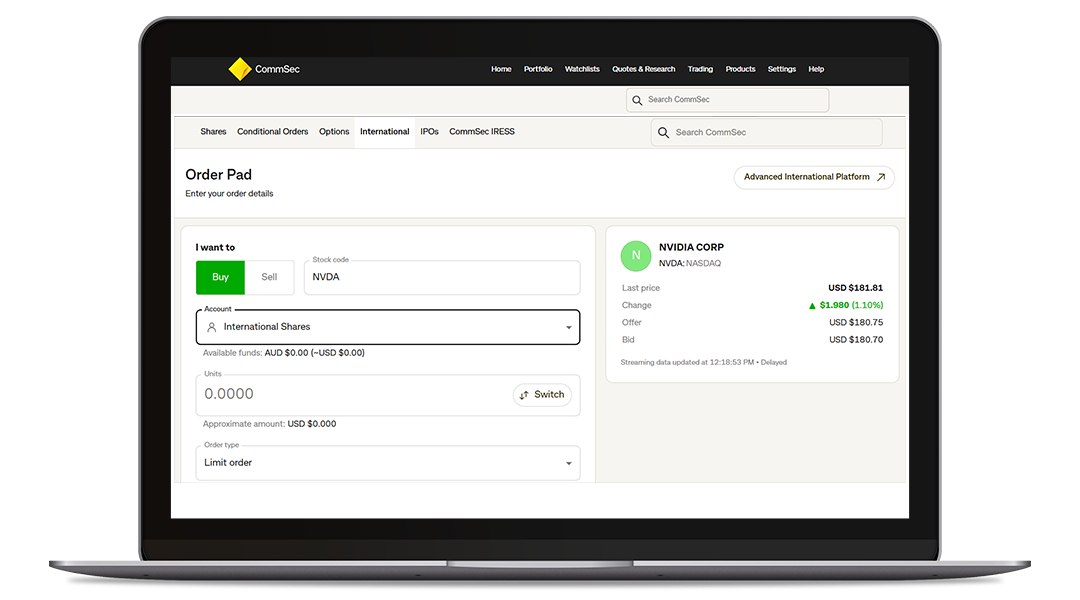Image resolution: width=1080 pixels, height=600 pixels.
Task: Open the Trading menu in top navigation
Action: pyautogui.click(x=700, y=69)
